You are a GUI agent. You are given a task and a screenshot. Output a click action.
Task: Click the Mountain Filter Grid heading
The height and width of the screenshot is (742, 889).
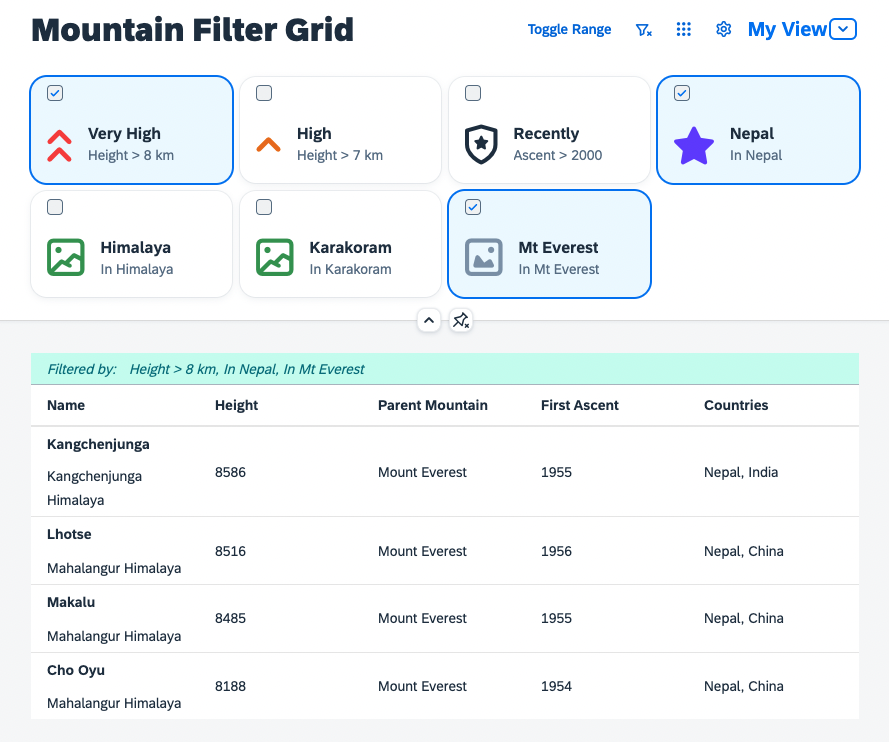tap(193, 30)
